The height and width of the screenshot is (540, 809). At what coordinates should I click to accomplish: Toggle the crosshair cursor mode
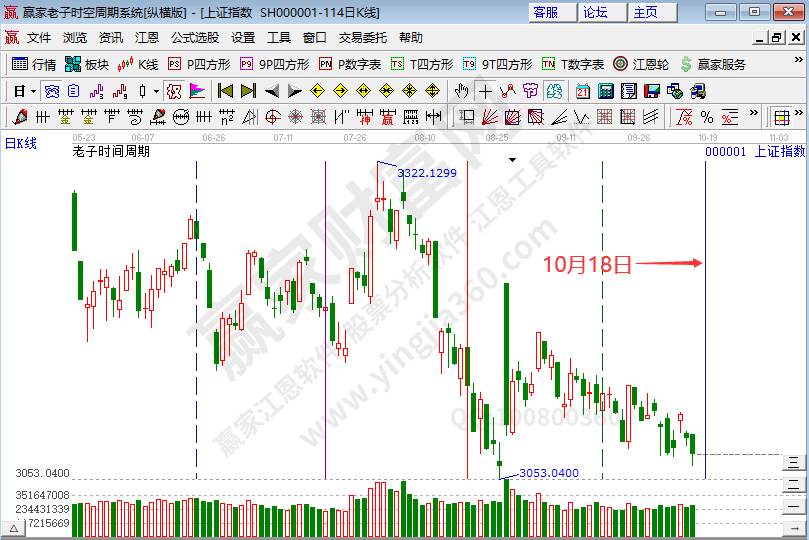(485, 91)
